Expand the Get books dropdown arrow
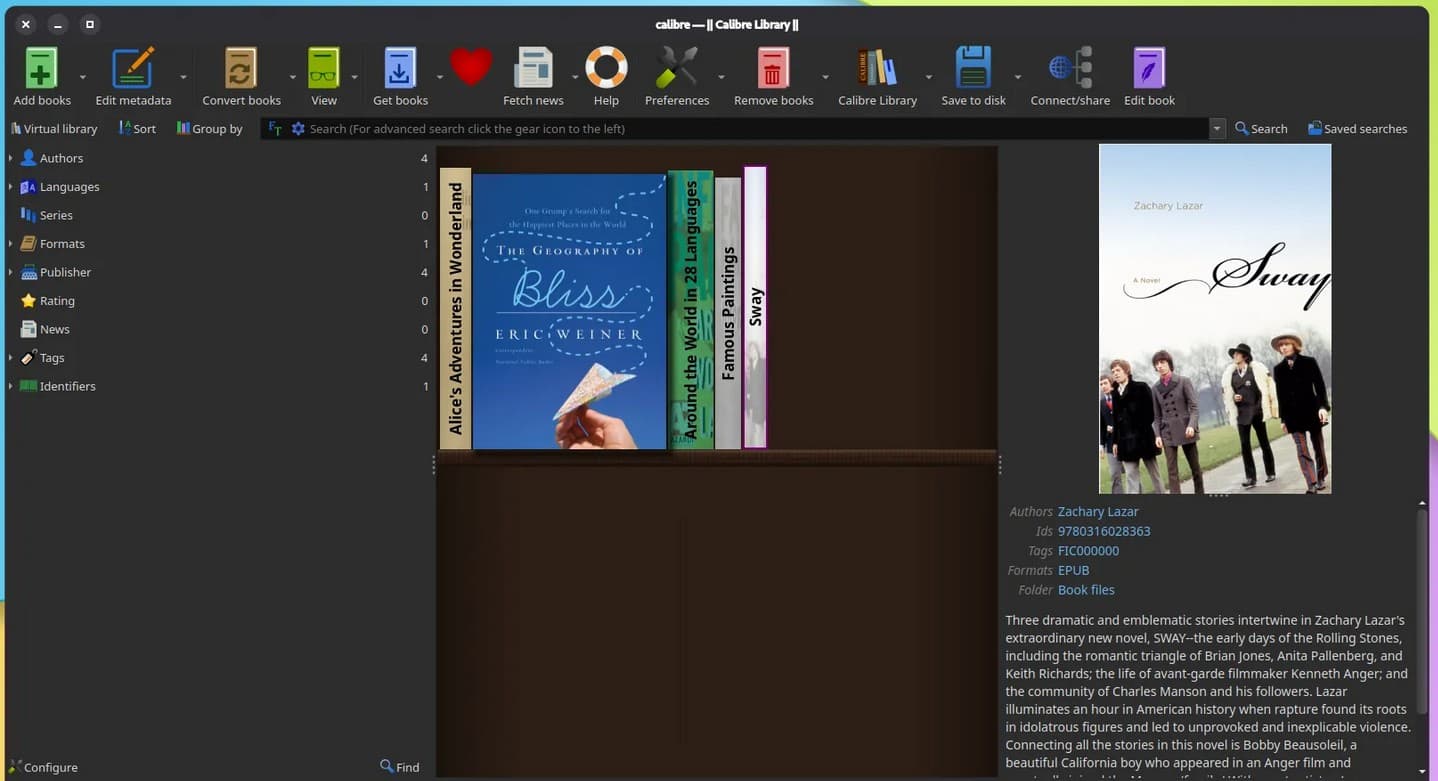Viewport: 1438px width, 781px height. [x=439, y=76]
